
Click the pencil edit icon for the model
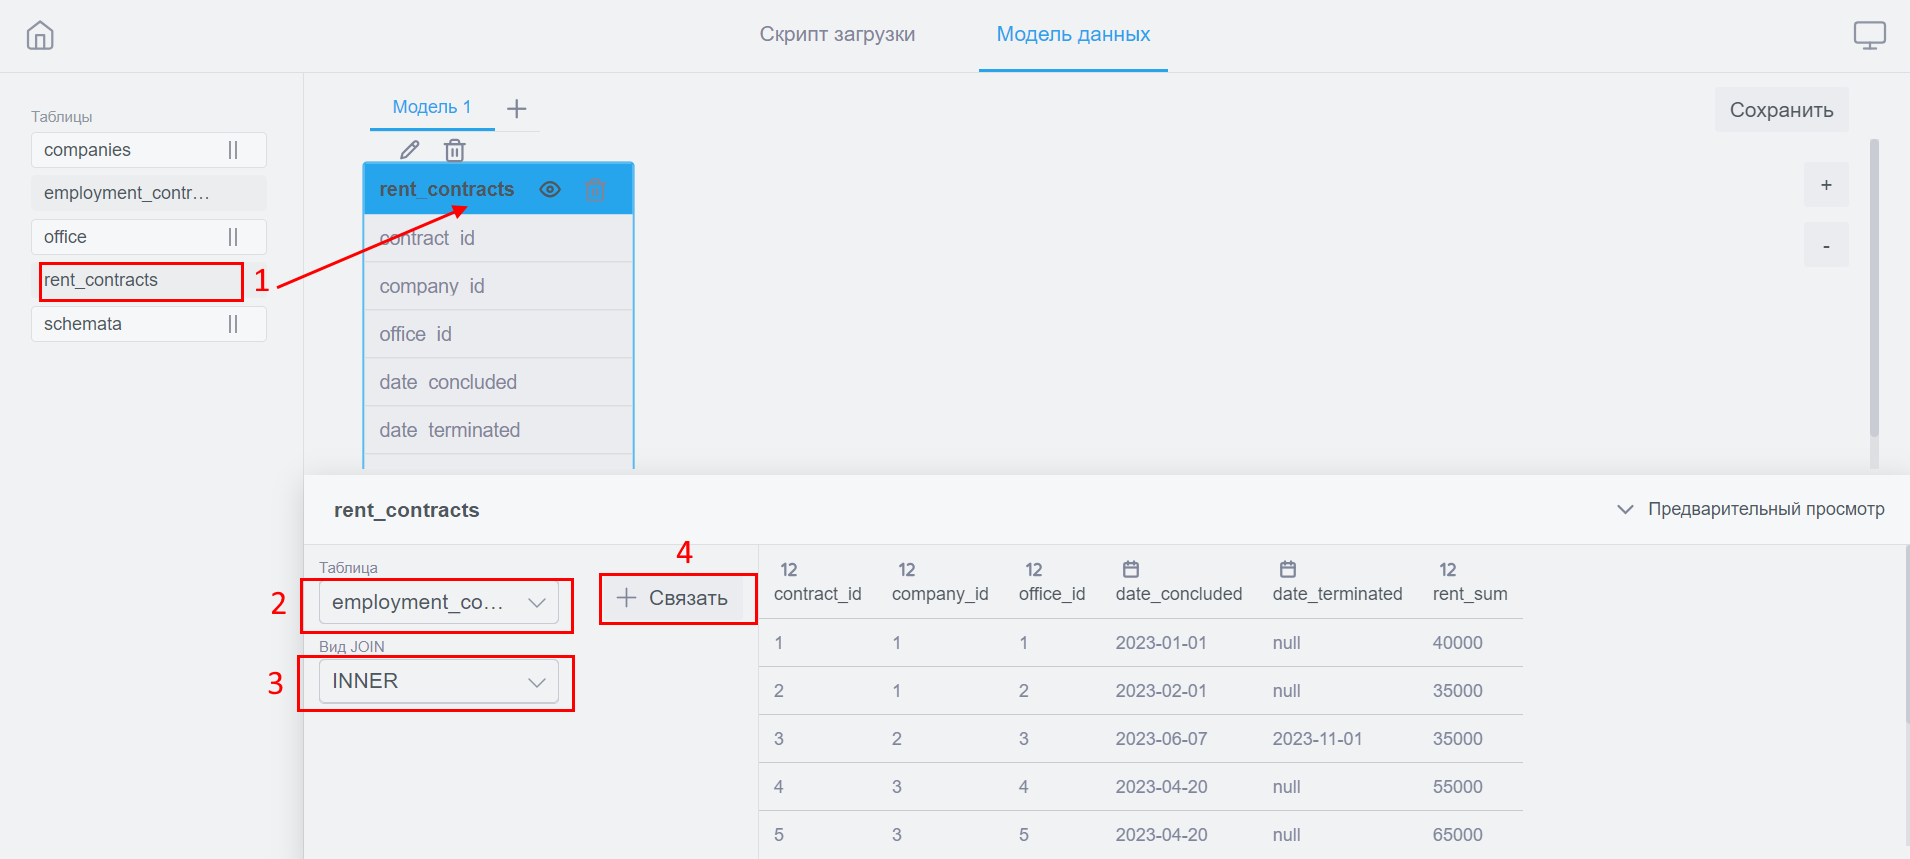pos(410,150)
